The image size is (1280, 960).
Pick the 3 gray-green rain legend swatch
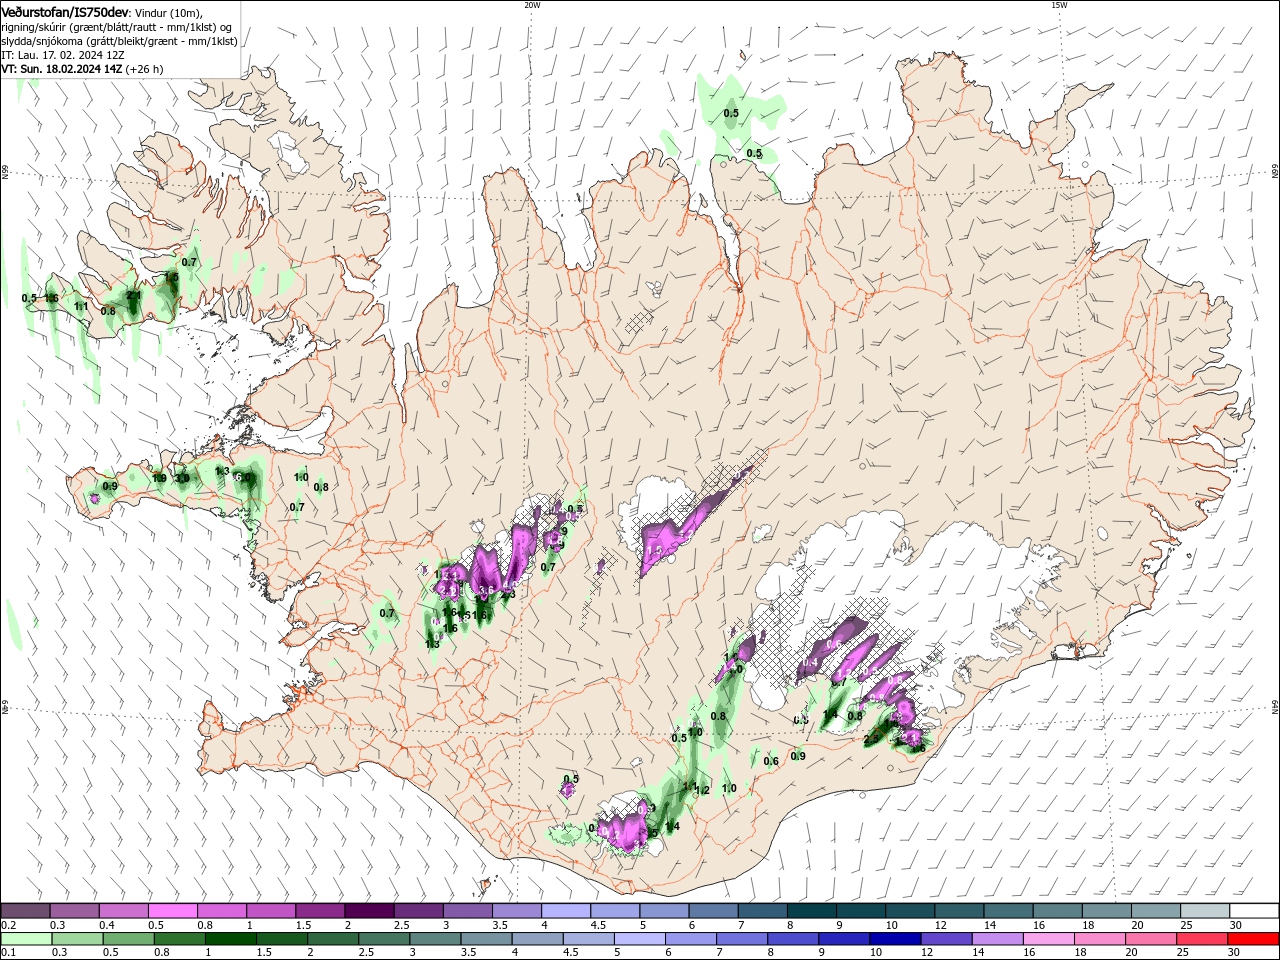click(x=435, y=939)
